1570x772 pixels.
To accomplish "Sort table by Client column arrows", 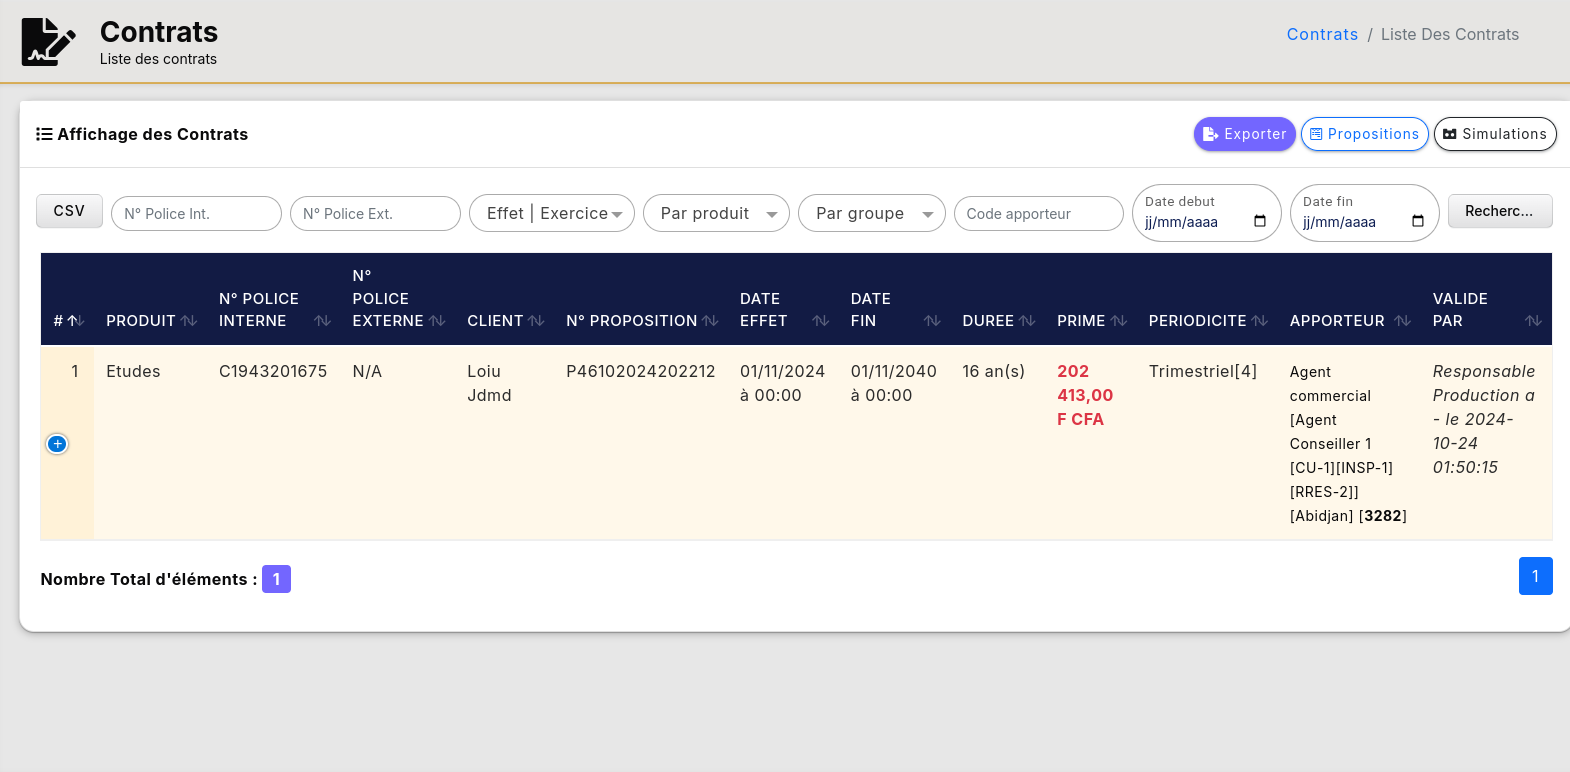I will point(537,321).
